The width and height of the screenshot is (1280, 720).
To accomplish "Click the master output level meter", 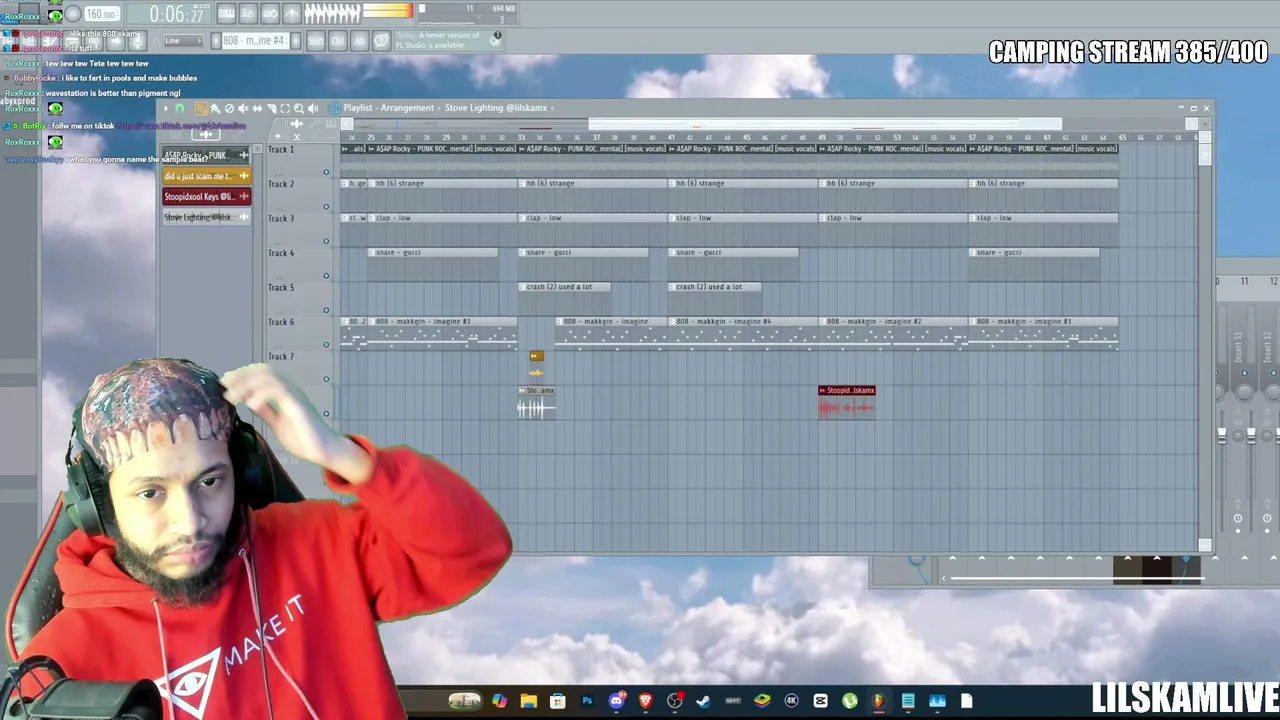I will (x=388, y=10).
